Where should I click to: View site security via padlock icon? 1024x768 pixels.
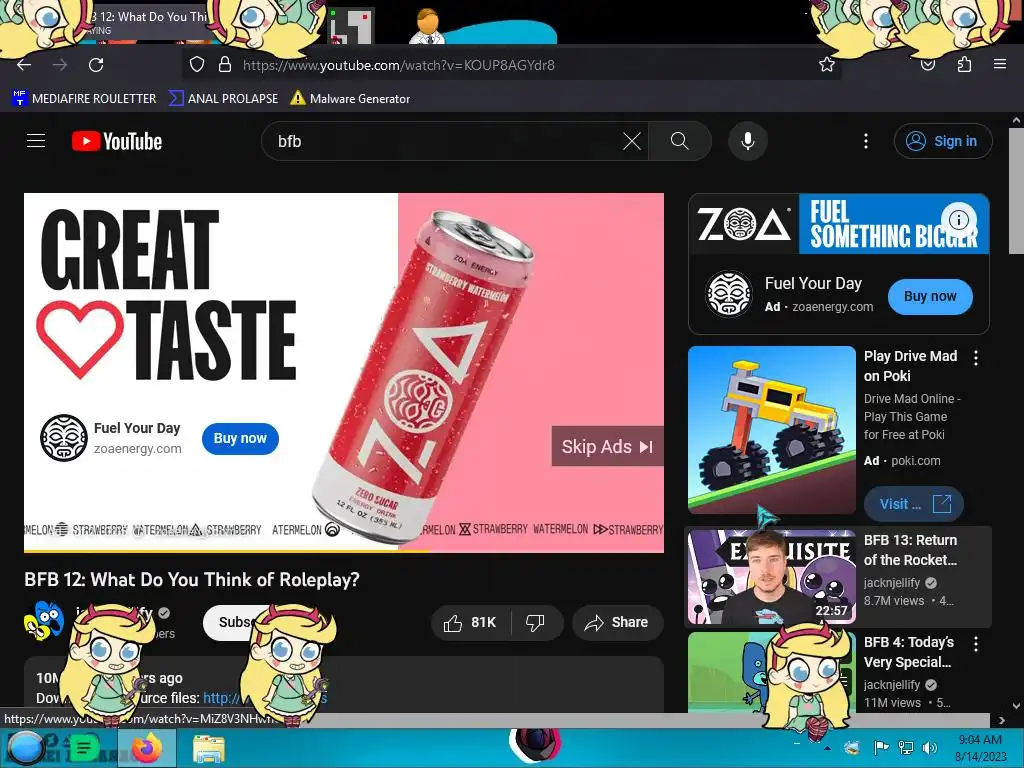pyautogui.click(x=225, y=65)
